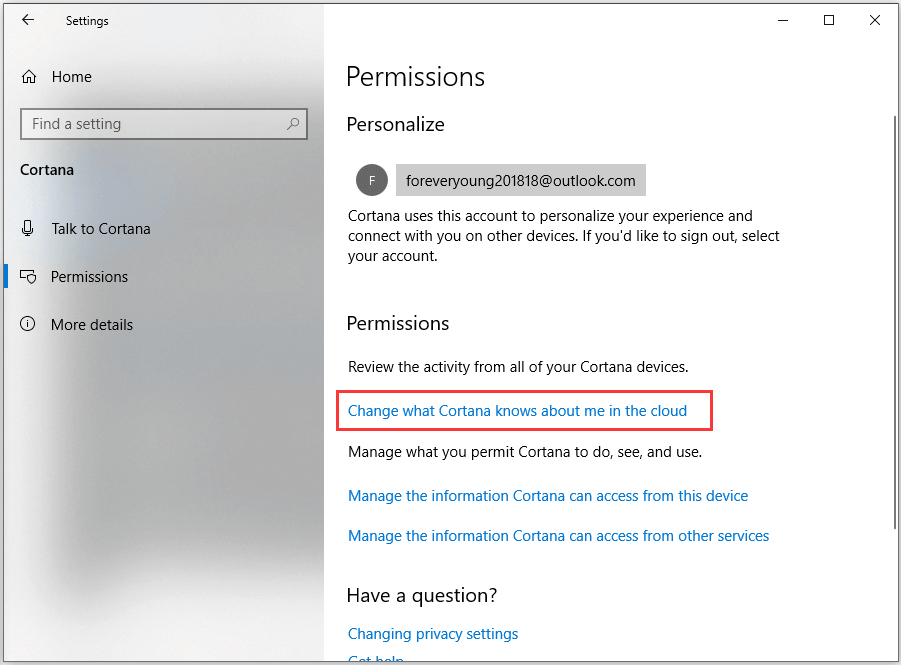Viewport: 901px width, 665px height.
Task: Click the search magnifier icon
Action: (x=293, y=124)
